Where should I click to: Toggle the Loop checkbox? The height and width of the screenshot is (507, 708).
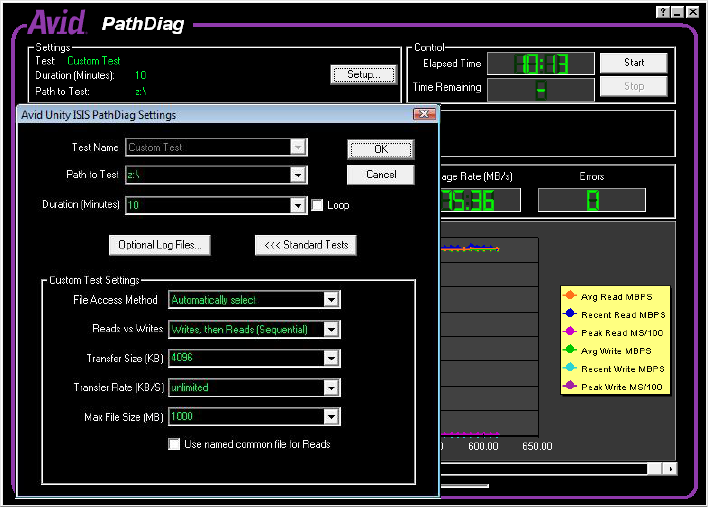pos(317,205)
